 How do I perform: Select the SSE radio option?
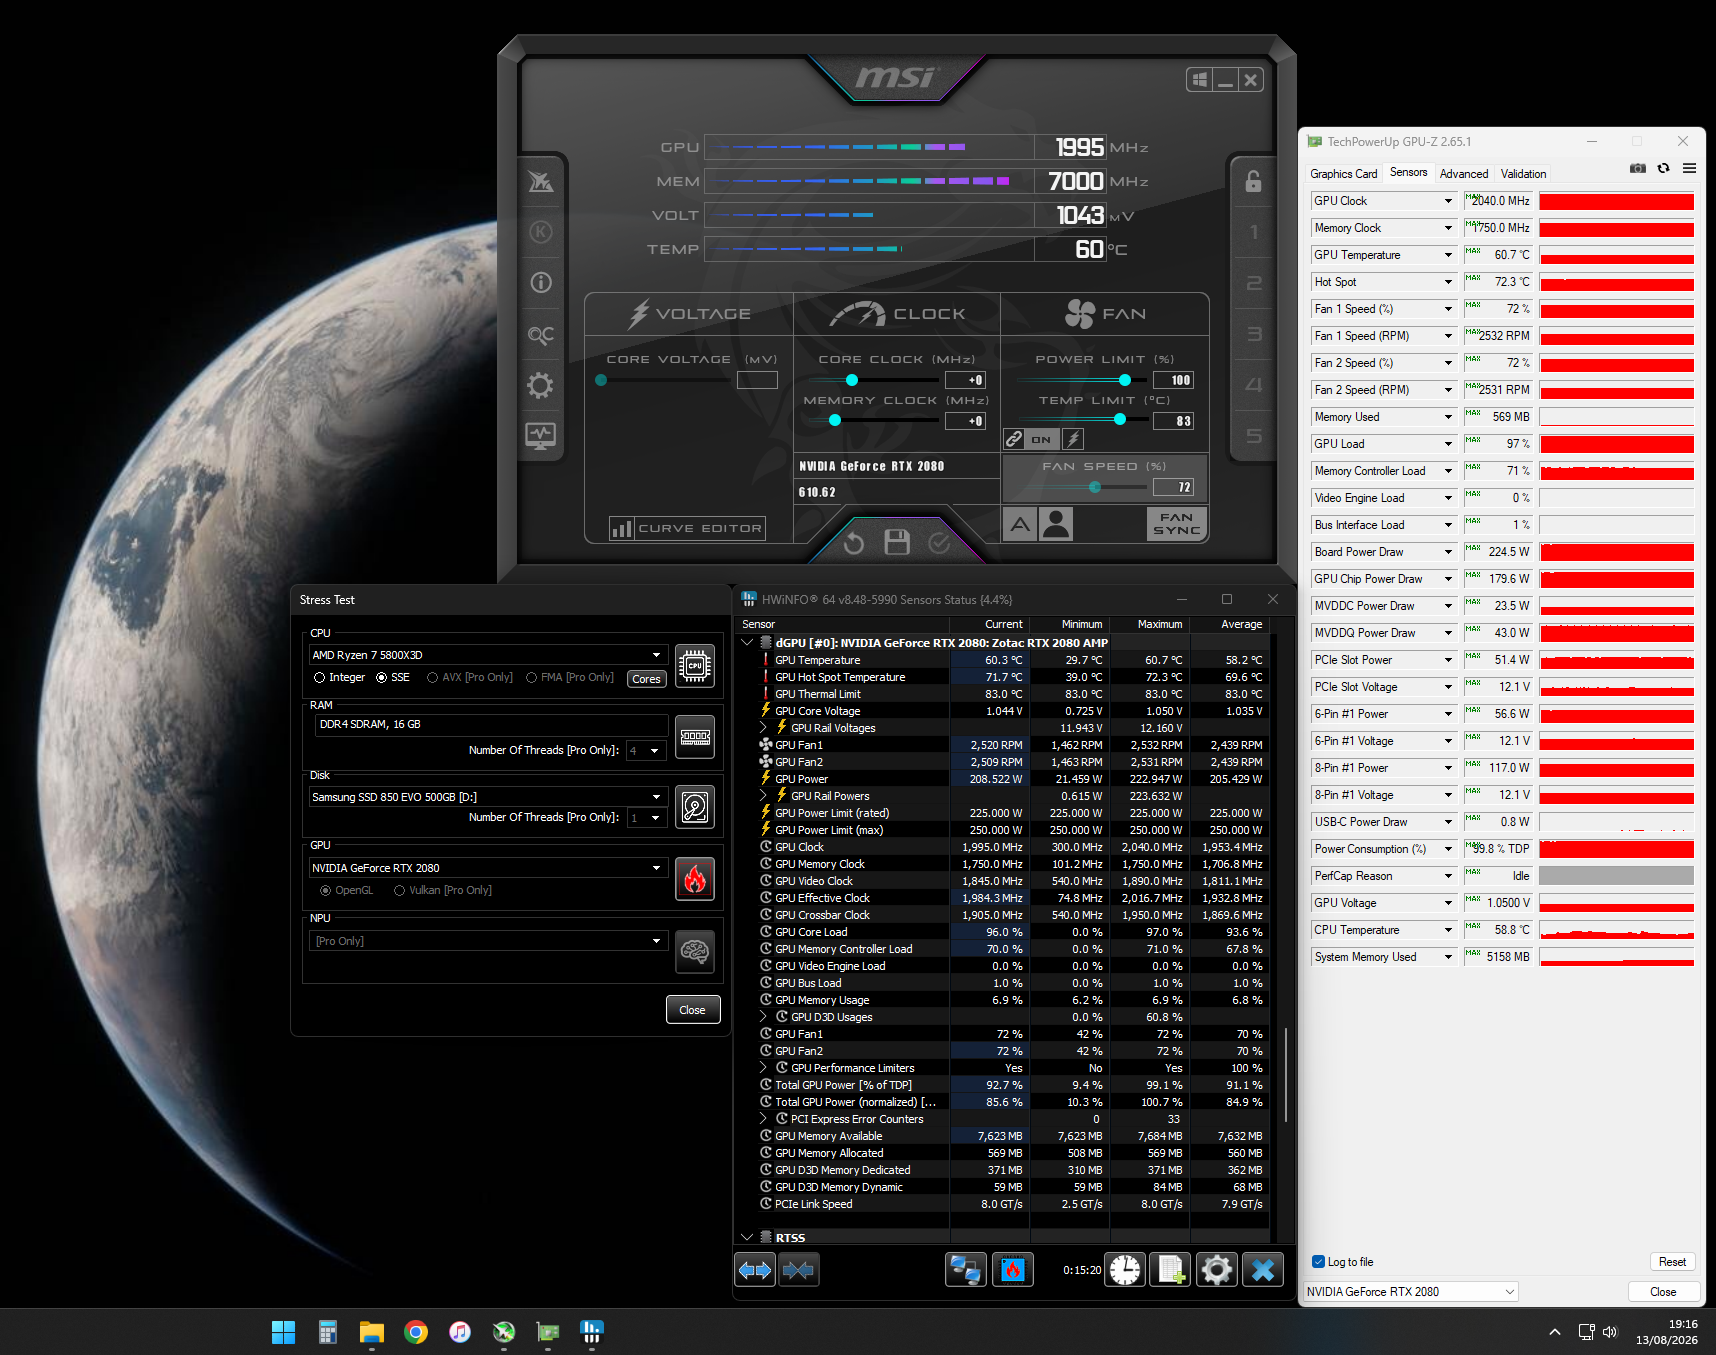(x=393, y=678)
